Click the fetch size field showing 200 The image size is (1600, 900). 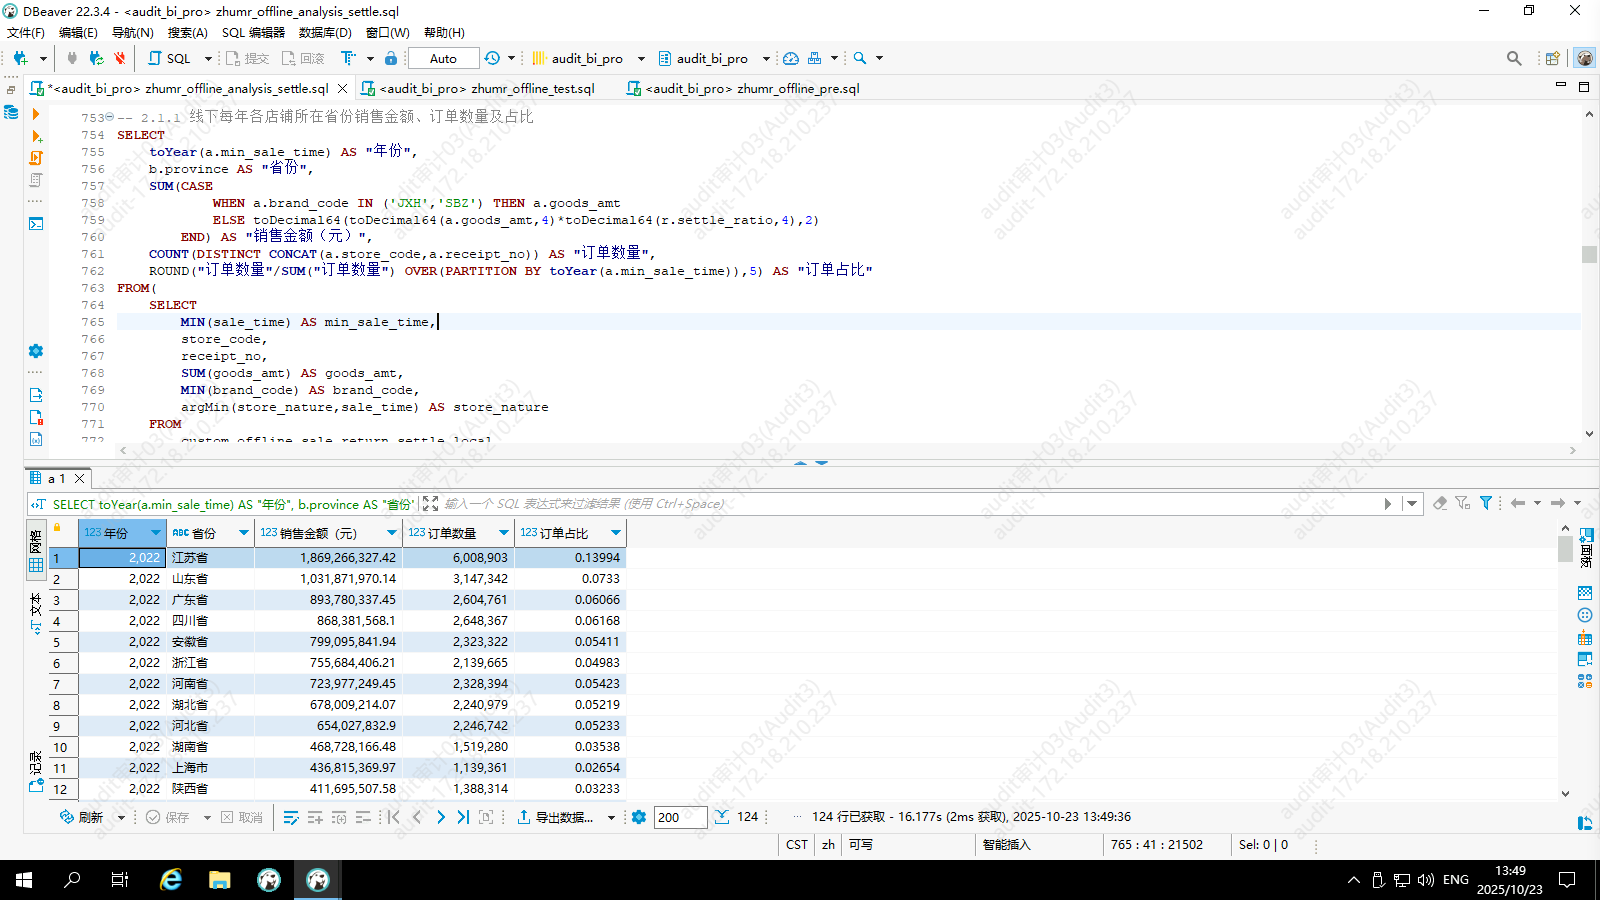coord(680,817)
